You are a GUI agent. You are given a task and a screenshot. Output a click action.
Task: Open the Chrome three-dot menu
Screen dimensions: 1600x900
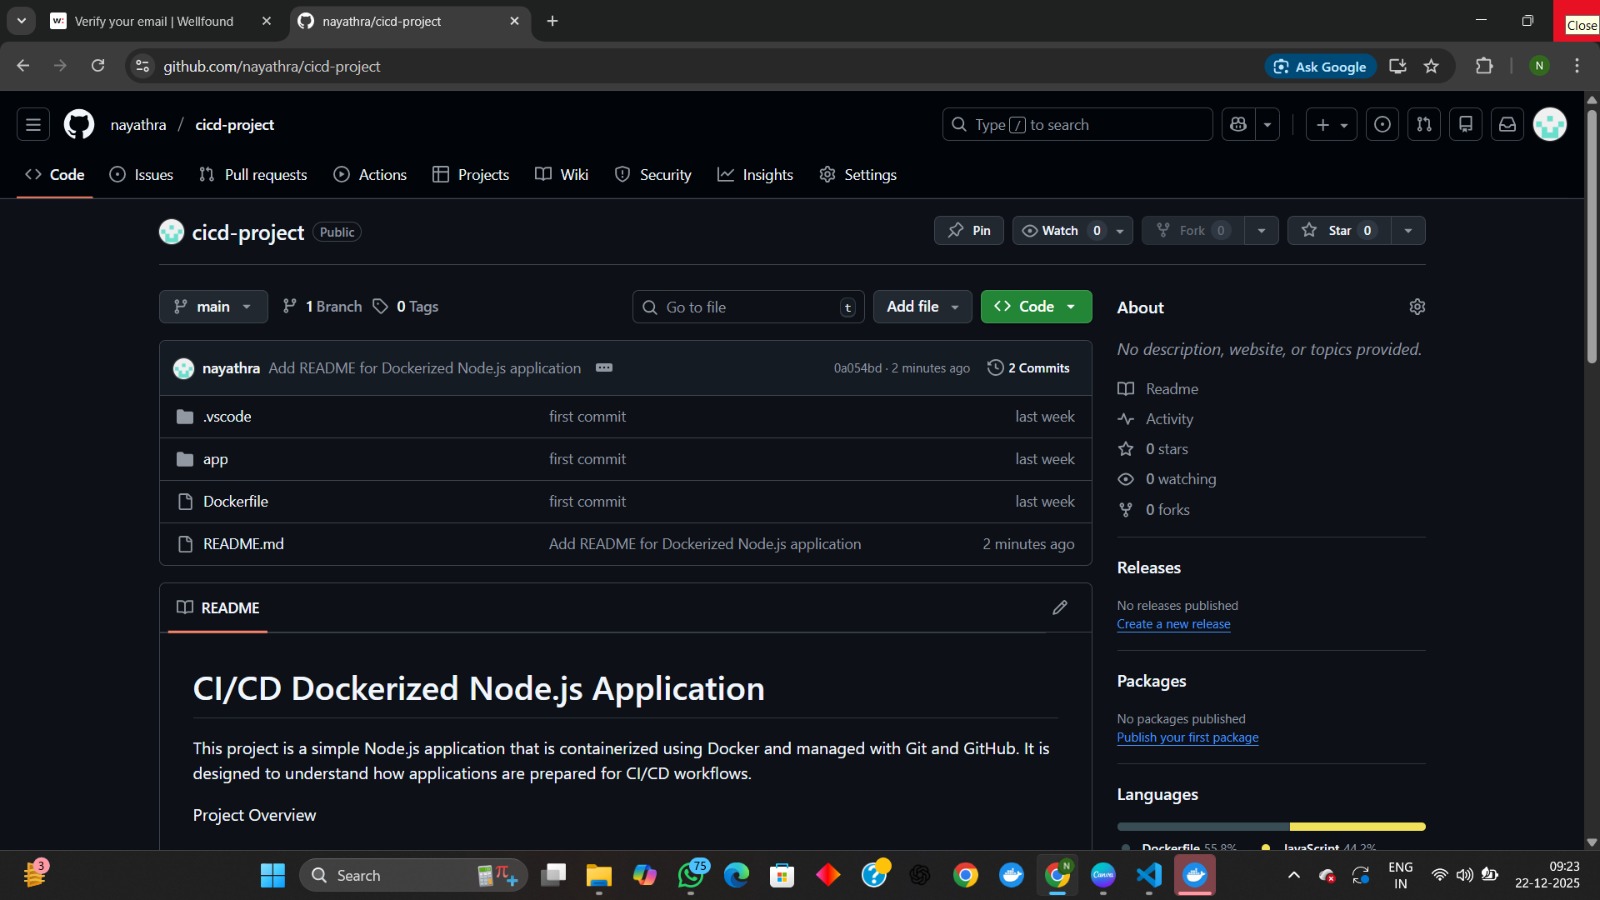click(x=1577, y=66)
